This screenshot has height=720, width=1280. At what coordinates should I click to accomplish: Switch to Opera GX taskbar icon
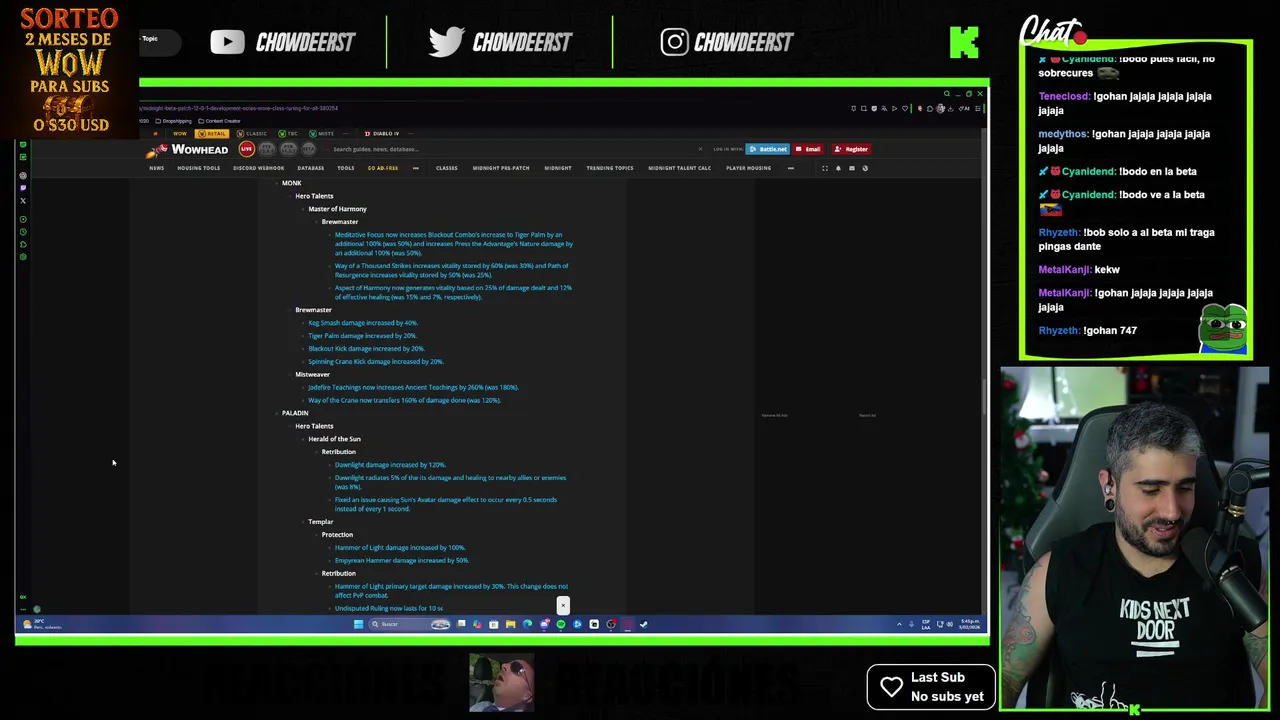coord(627,624)
